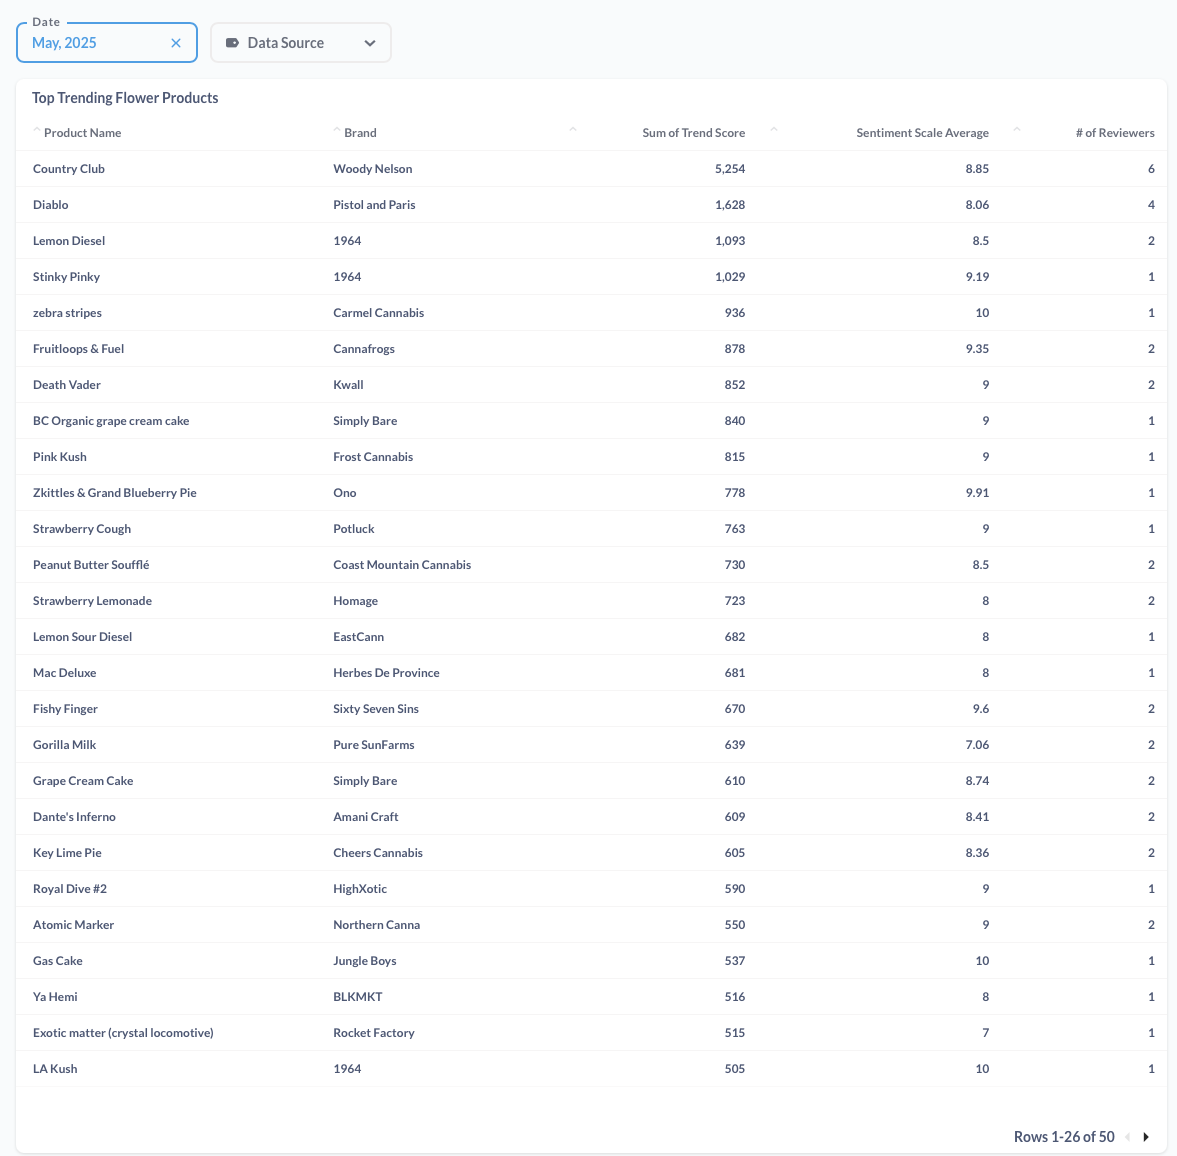Select the Gorilla Milk product cell
The image size is (1177, 1156).
click(x=65, y=745)
